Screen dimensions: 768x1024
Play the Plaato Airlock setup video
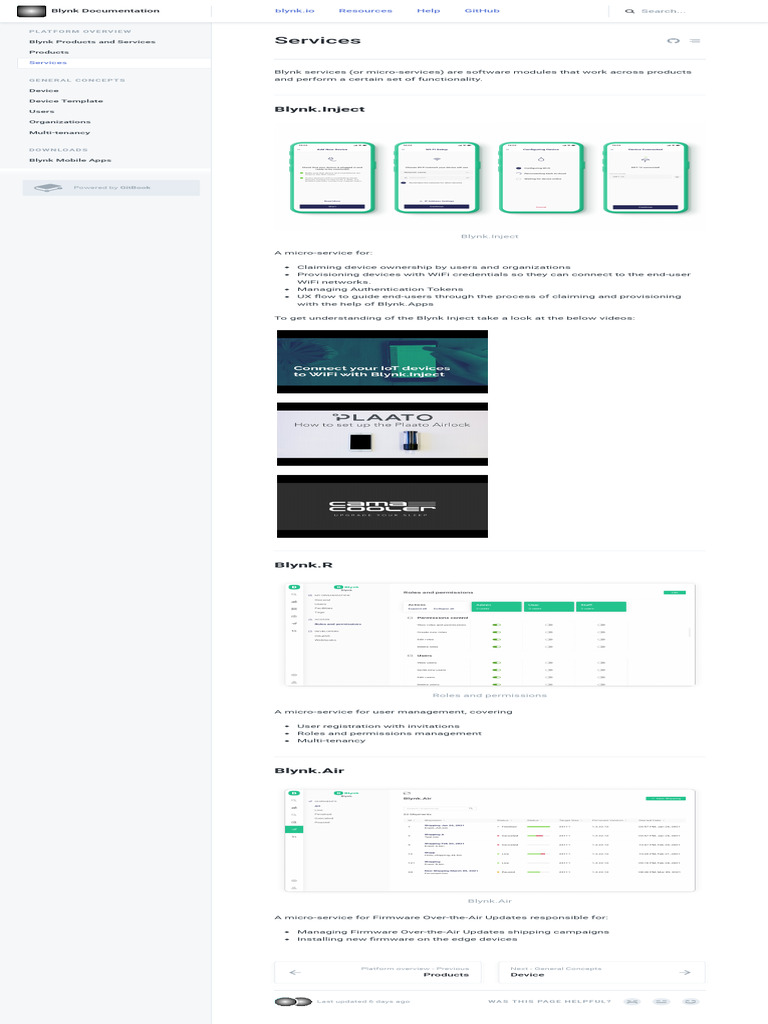[382, 434]
